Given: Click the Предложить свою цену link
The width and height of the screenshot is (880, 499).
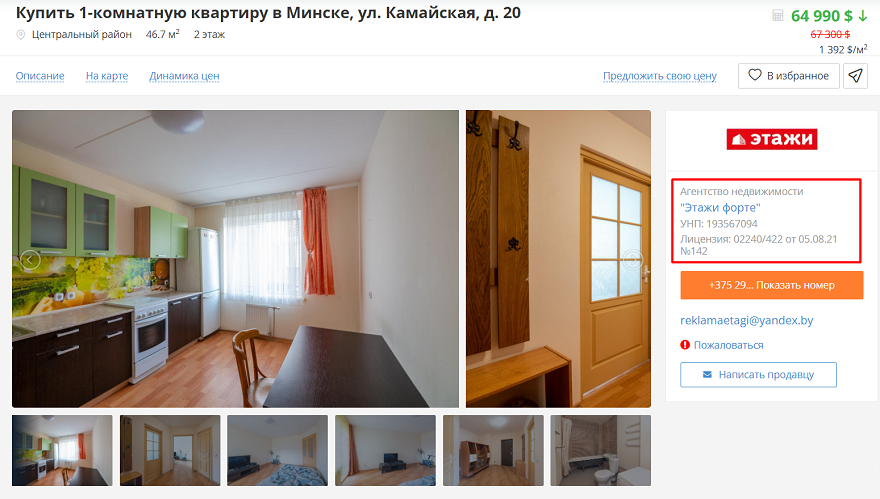Looking at the screenshot, I should (x=660, y=76).
